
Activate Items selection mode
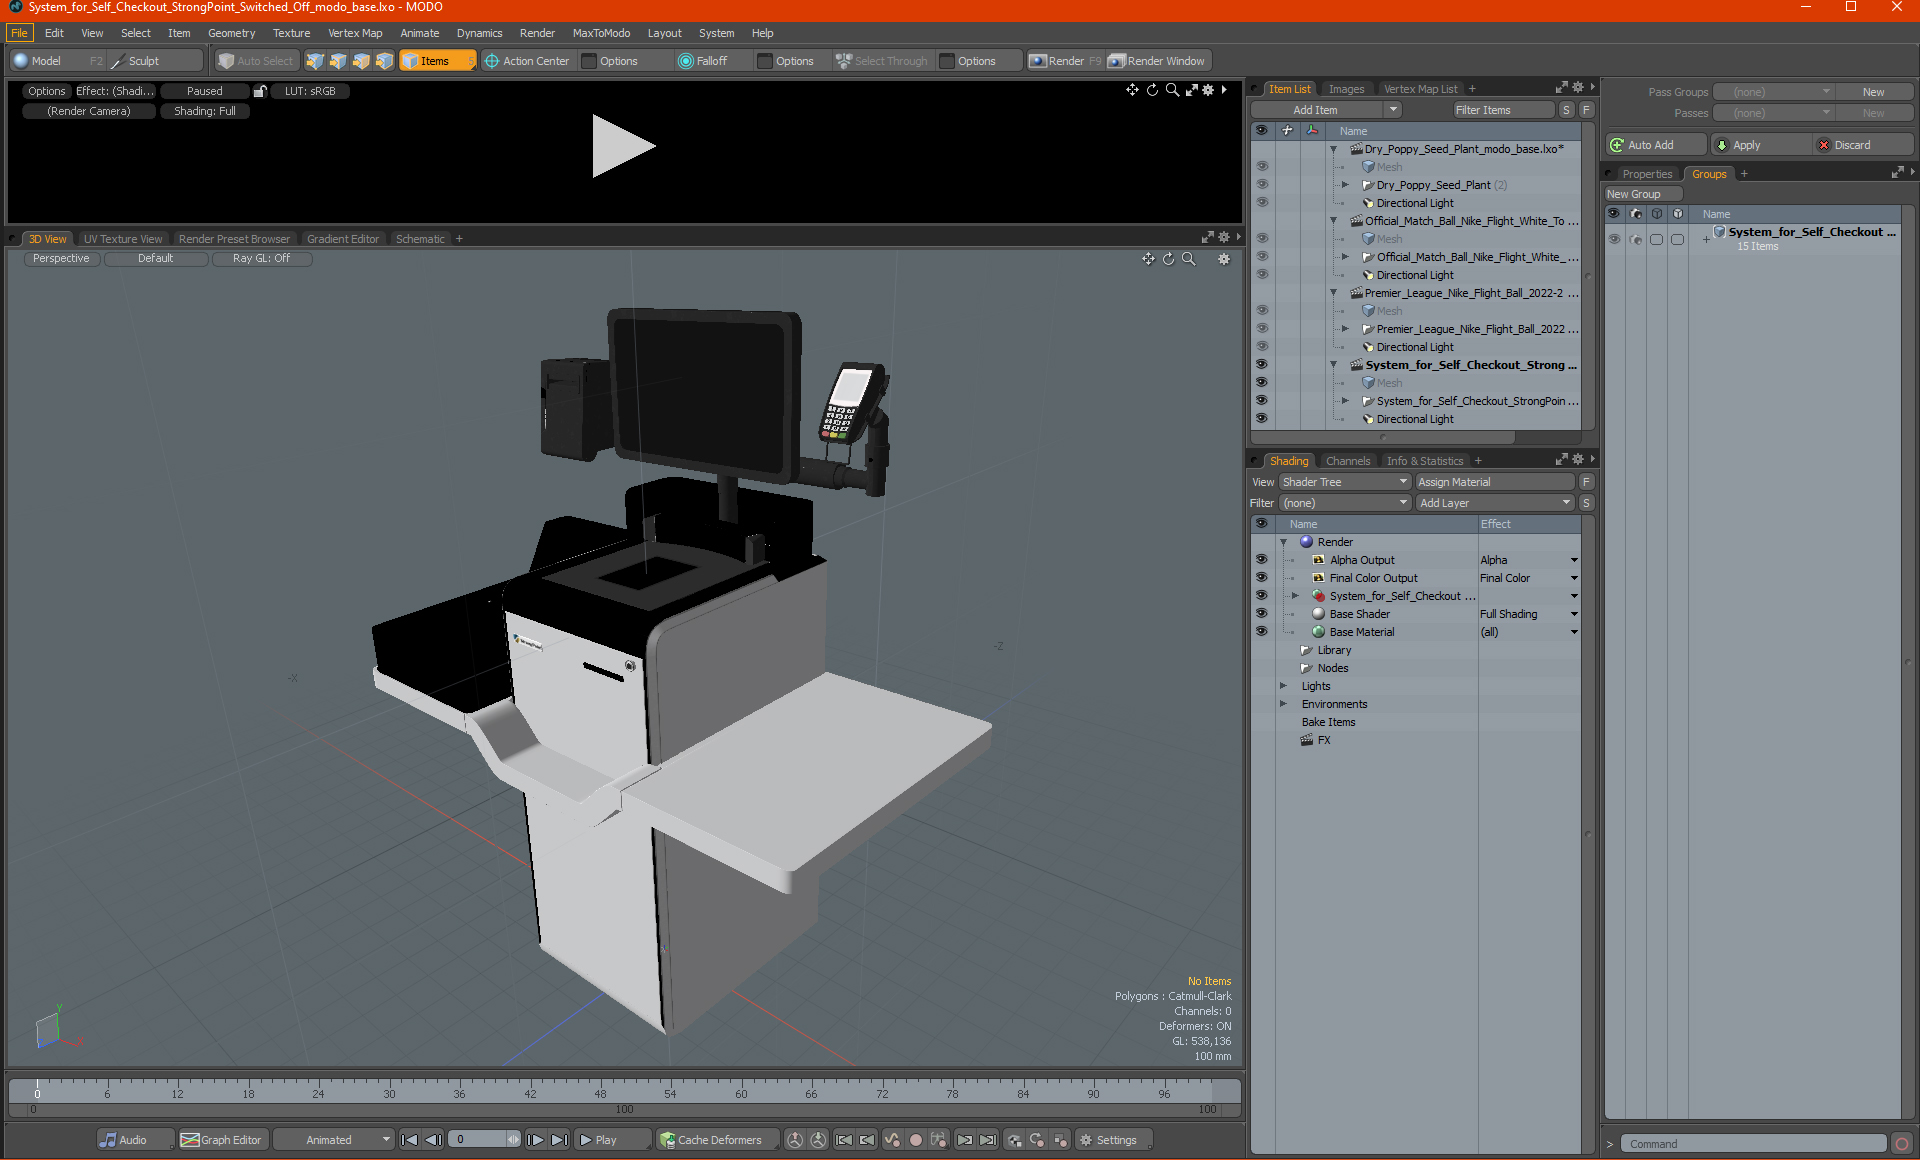click(x=437, y=61)
